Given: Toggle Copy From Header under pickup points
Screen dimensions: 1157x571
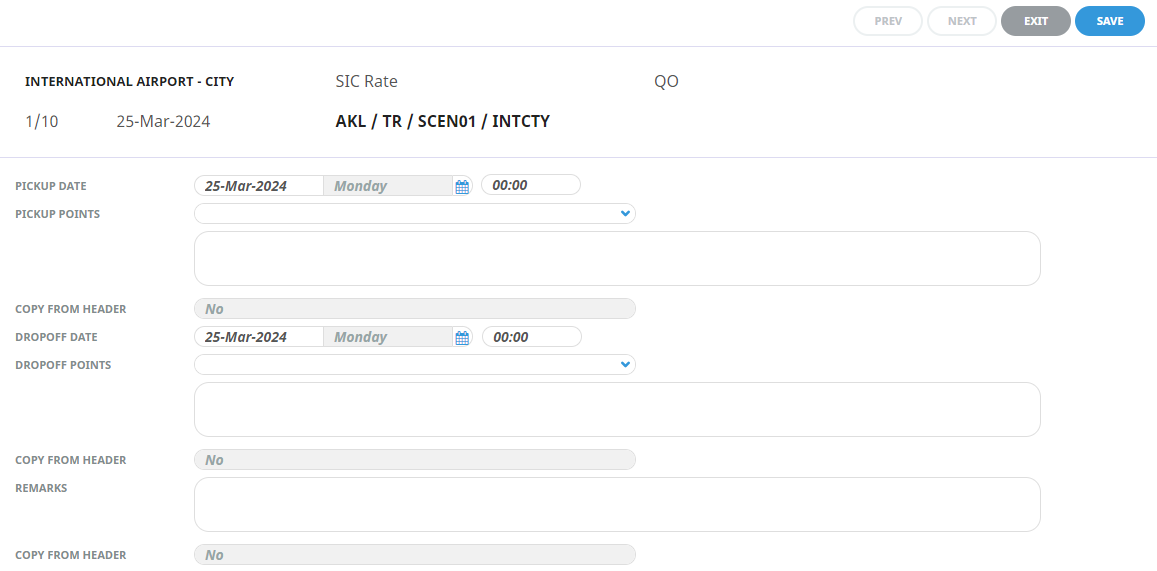Looking at the screenshot, I should click(414, 309).
